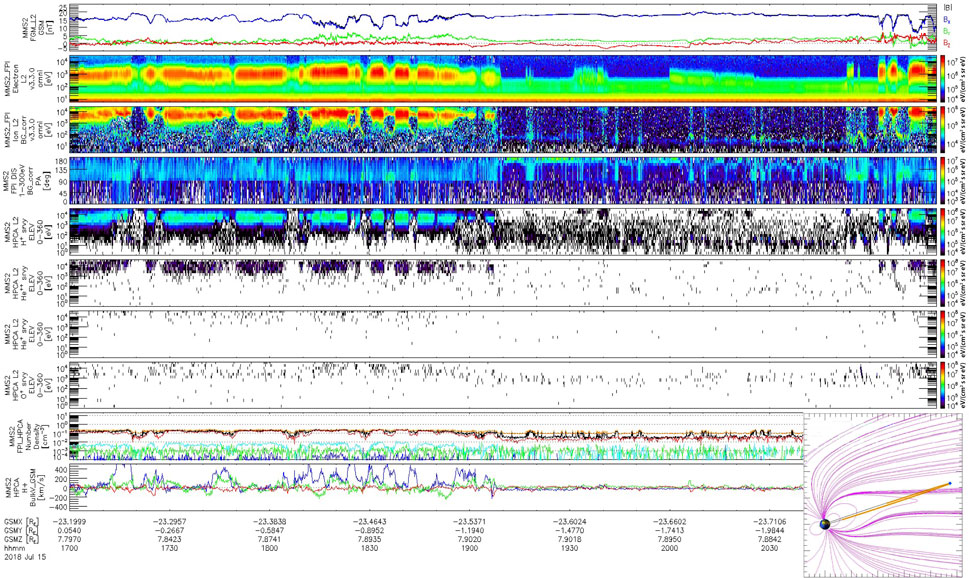Click the red Bz legend label
This screenshot has width=969, height=578.
(945, 44)
